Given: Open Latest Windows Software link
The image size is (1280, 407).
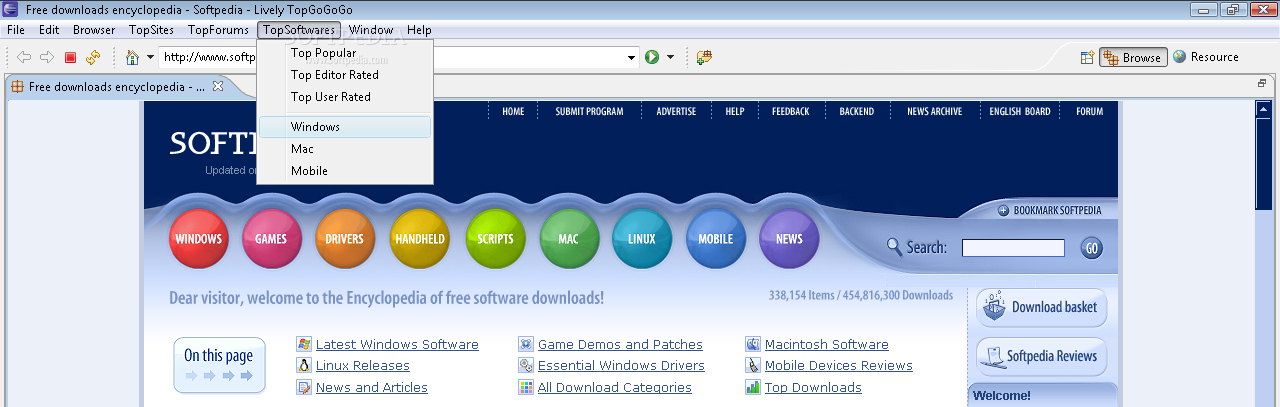Looking at the screenshot, I should 397,344.
